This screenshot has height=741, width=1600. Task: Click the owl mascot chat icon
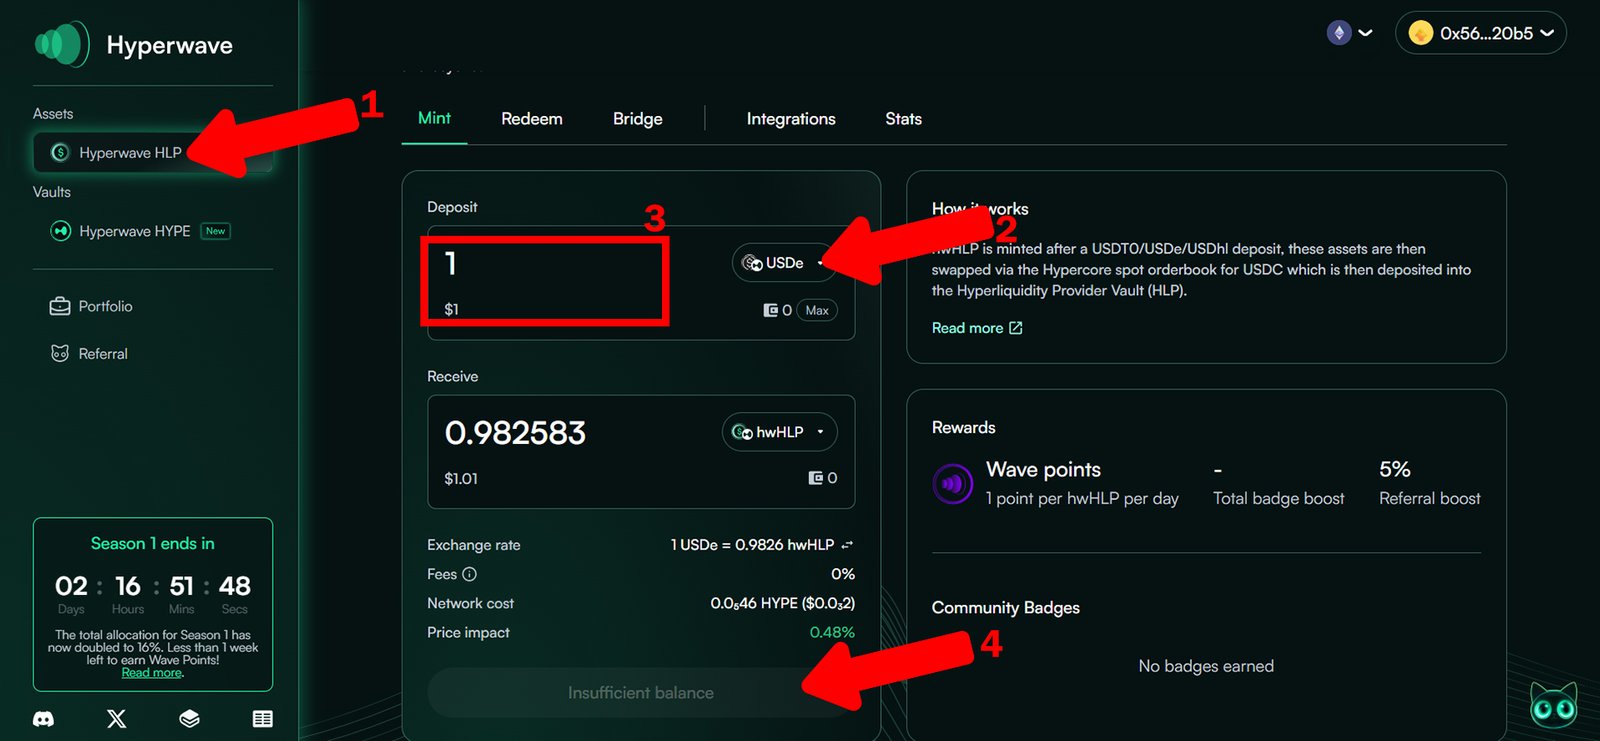tap(1553, 705)
